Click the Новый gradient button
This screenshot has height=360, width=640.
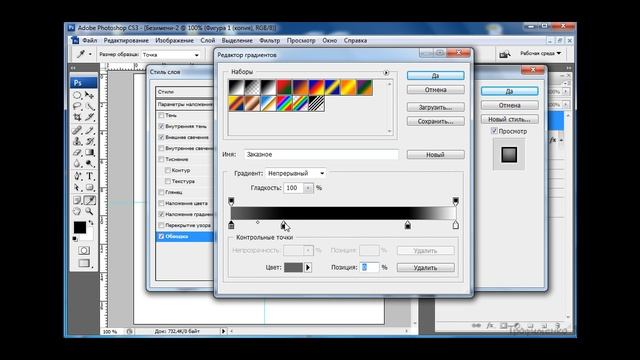pyautogui.click(x=436, y=155)
